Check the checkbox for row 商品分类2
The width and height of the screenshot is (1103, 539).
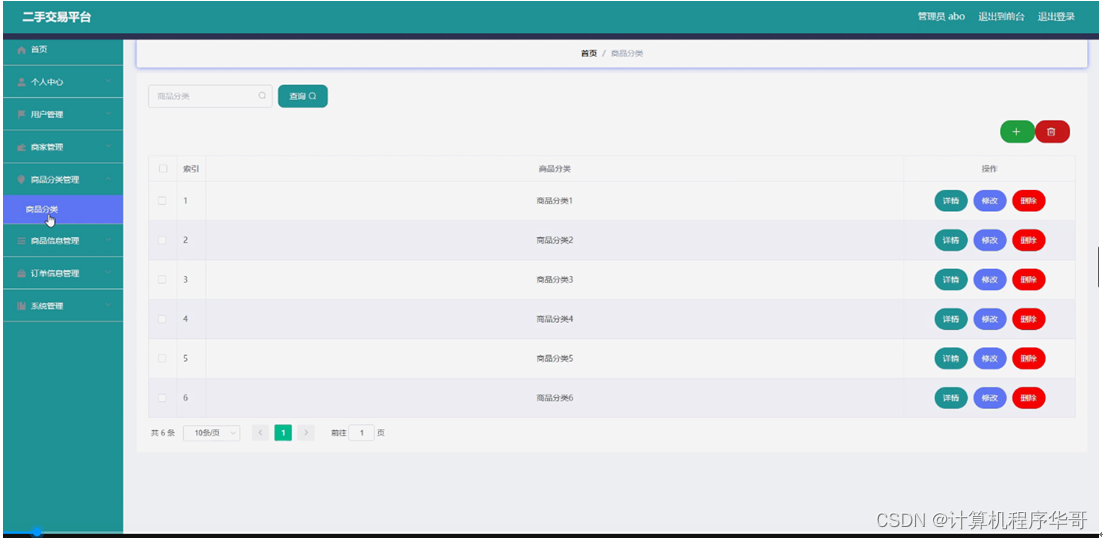[x=162, y=240]
